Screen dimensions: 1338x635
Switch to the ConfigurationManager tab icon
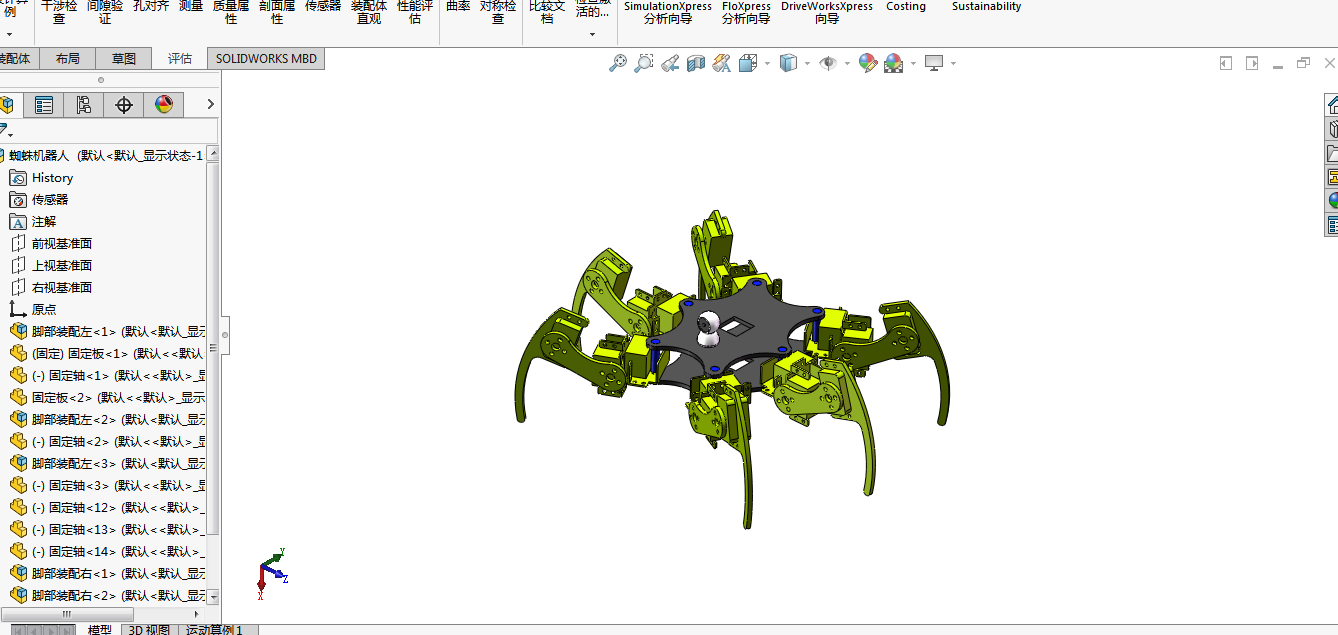pos(84,105)
